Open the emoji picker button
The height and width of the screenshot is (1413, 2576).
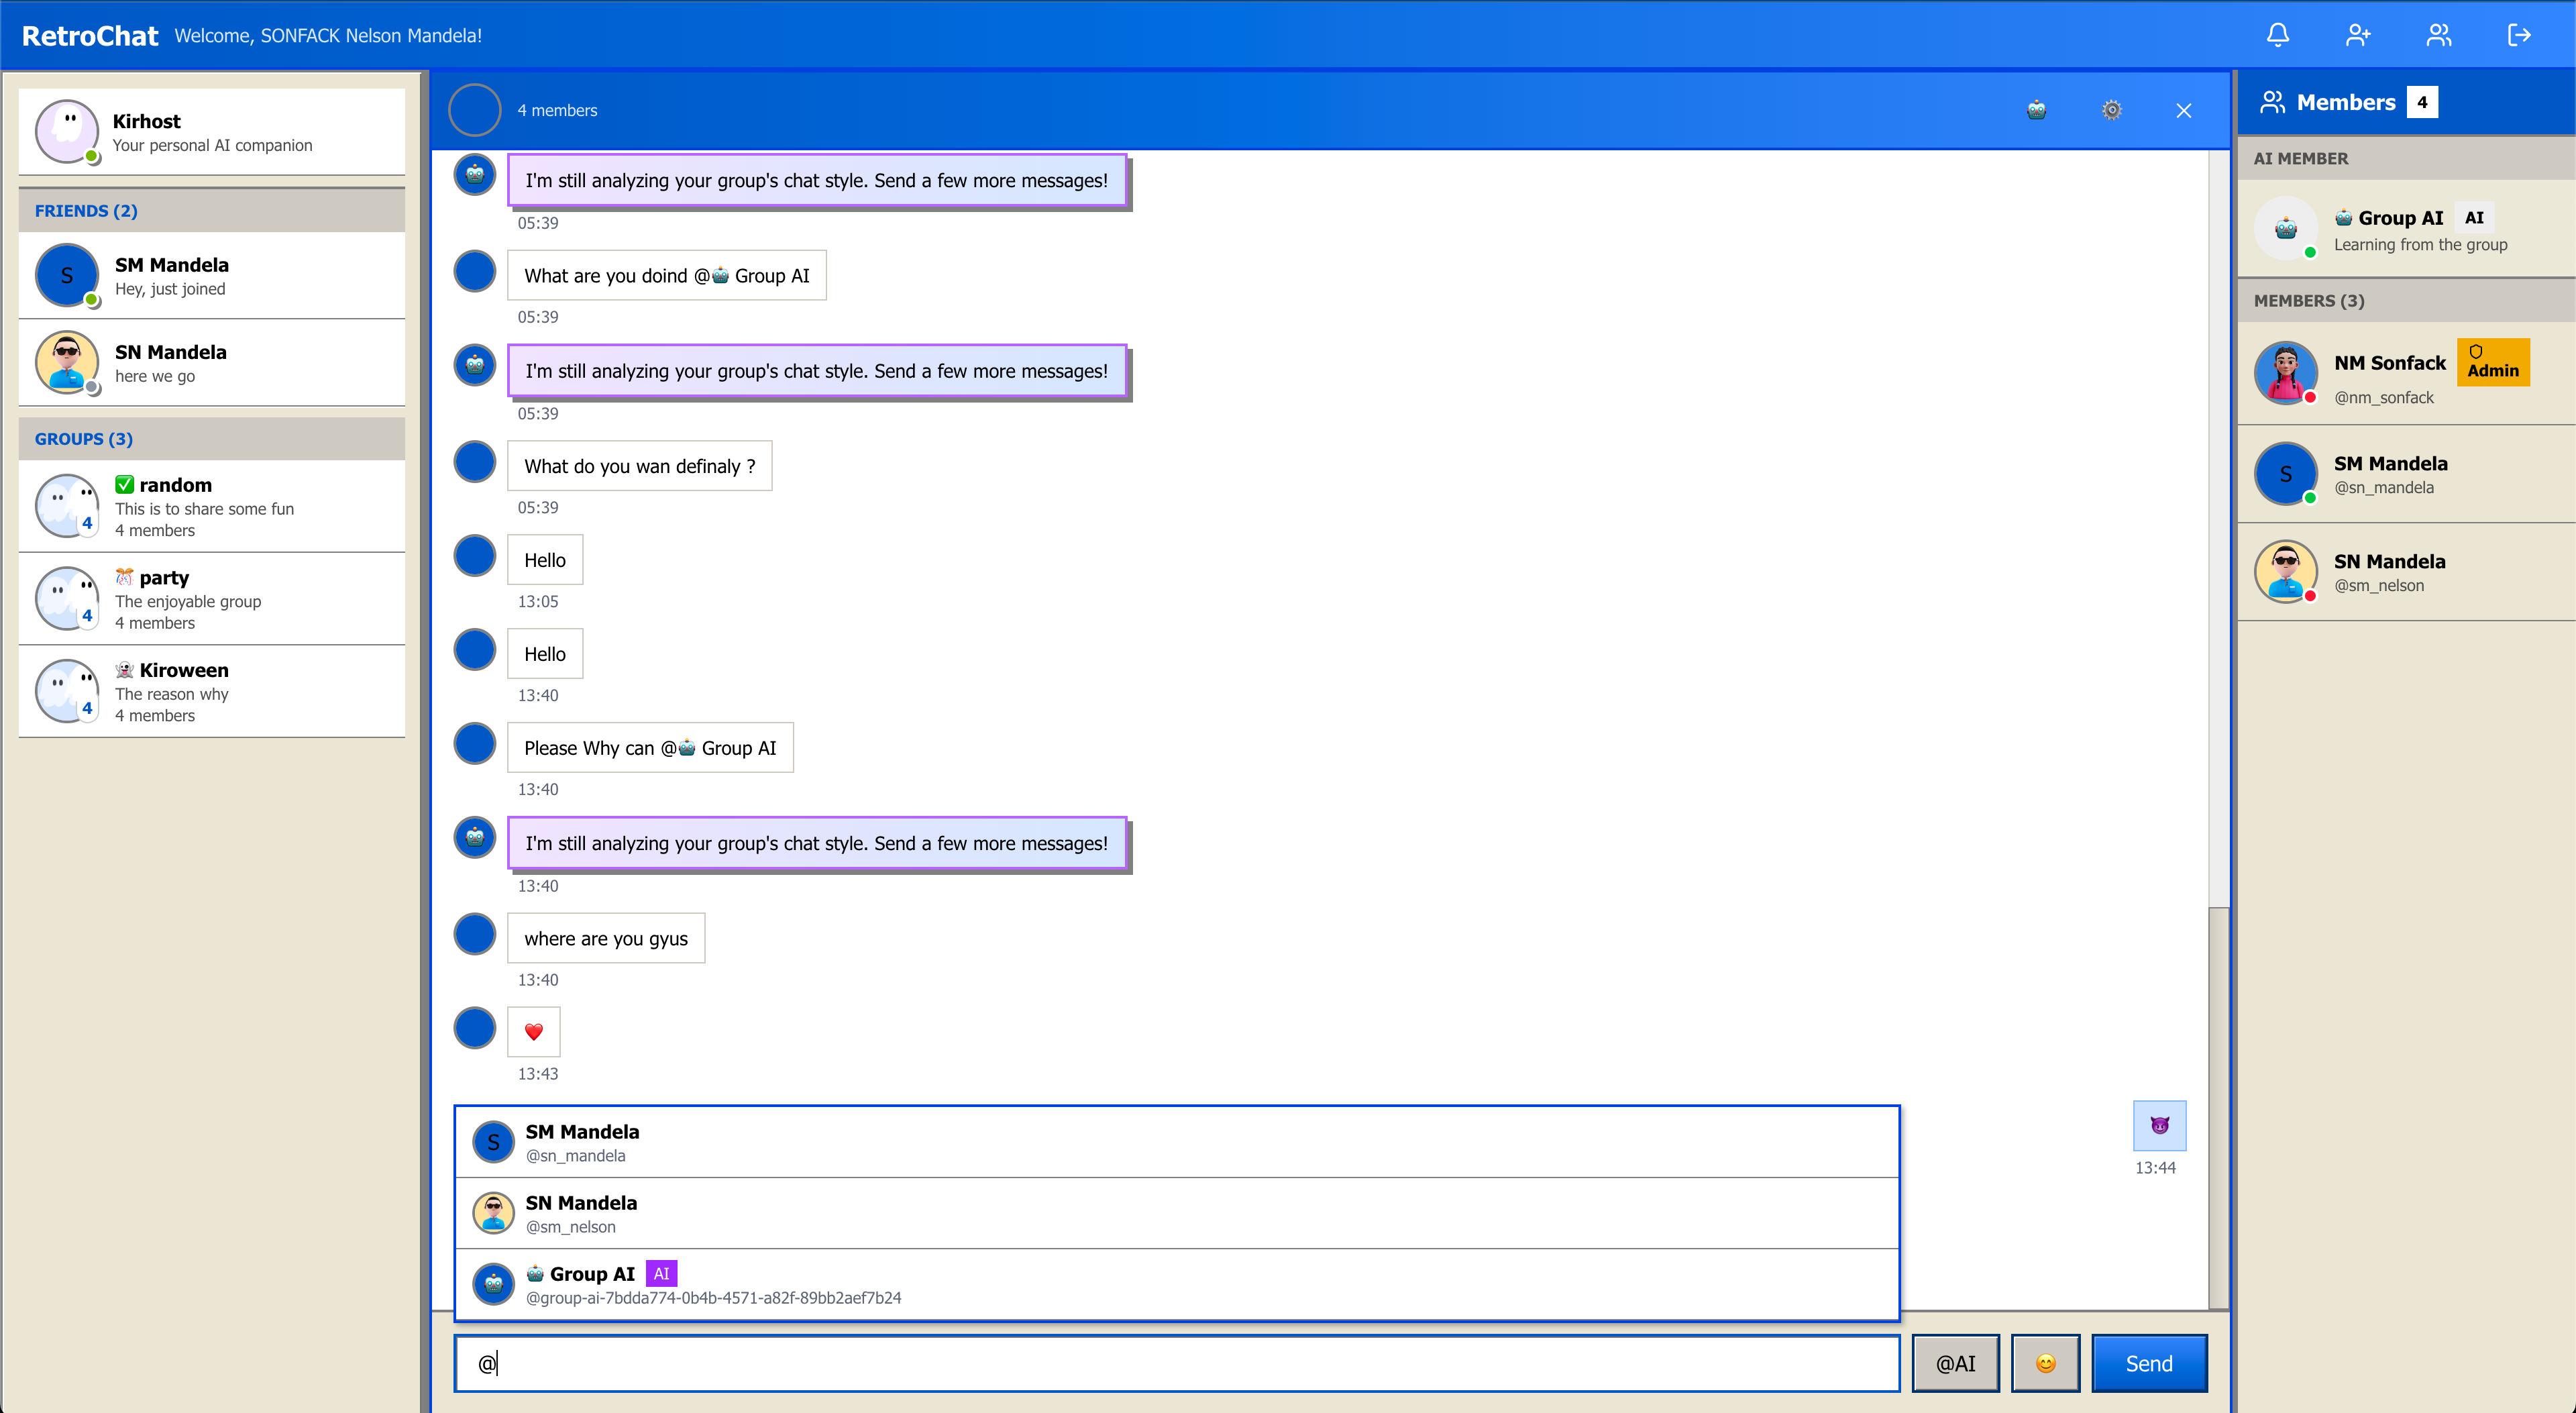click(2045, 1363)
